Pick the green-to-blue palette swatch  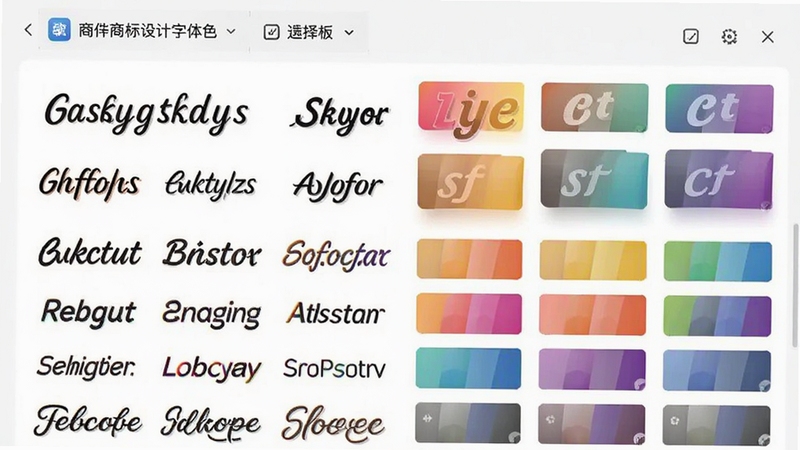[x=718, y=262]
